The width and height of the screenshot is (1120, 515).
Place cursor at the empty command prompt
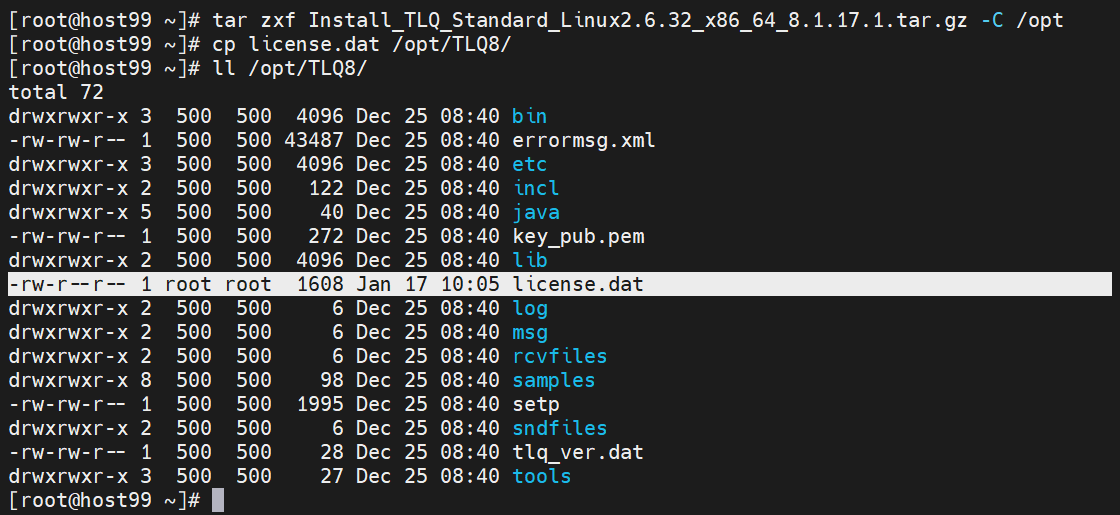click(218, 500)
